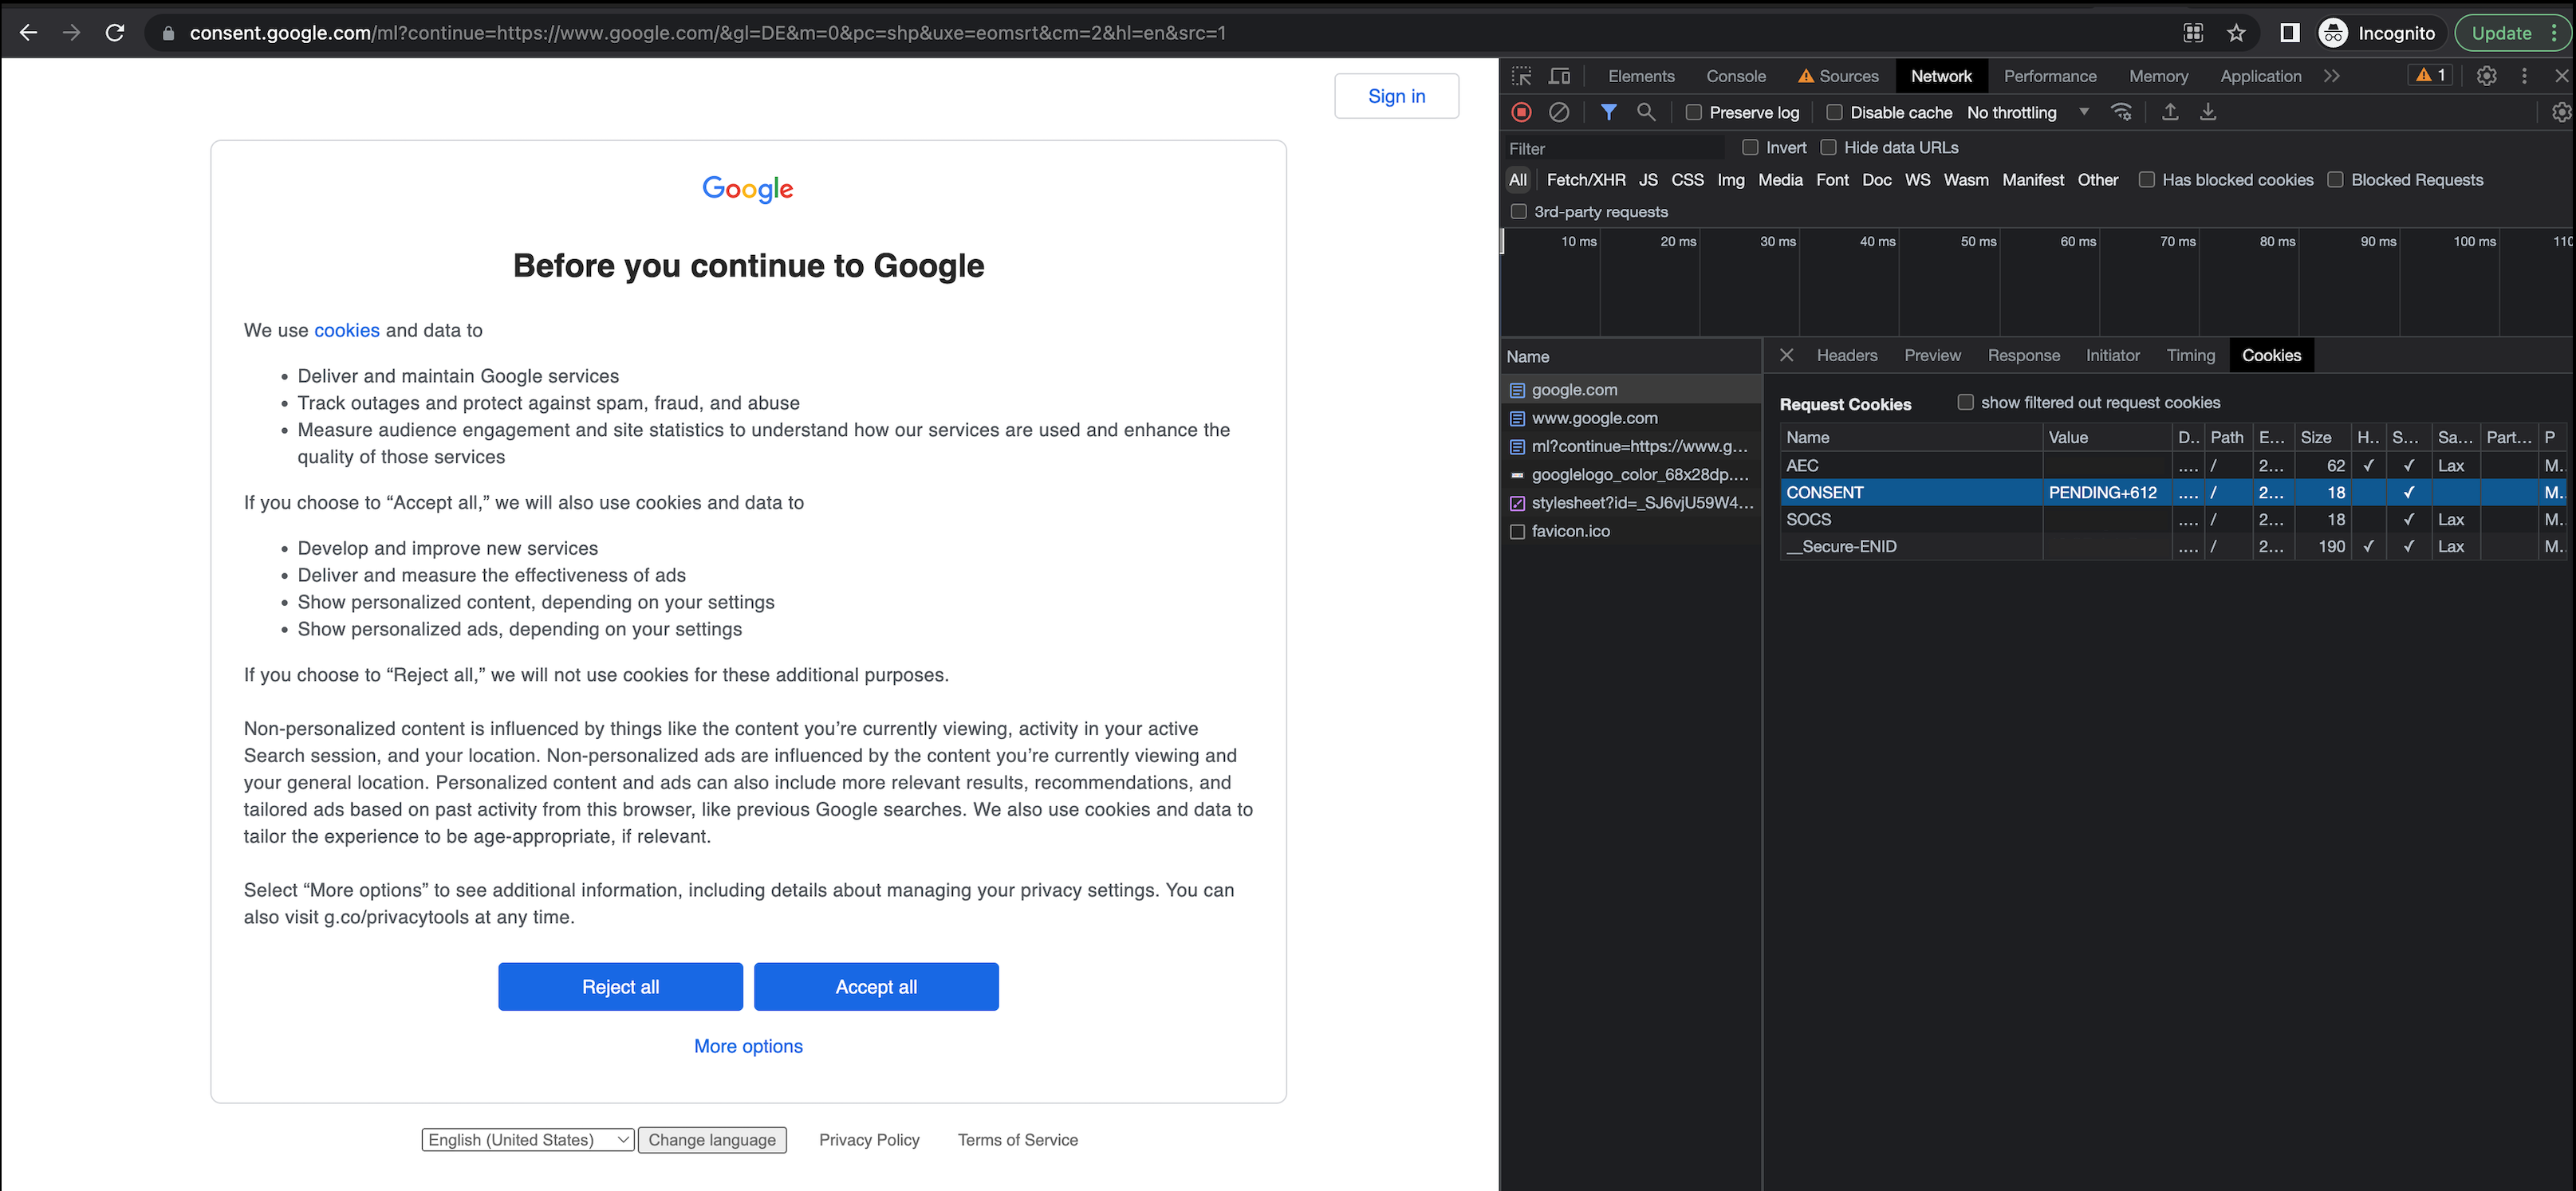Open the inspect element picker tool

click(1521, 76)
